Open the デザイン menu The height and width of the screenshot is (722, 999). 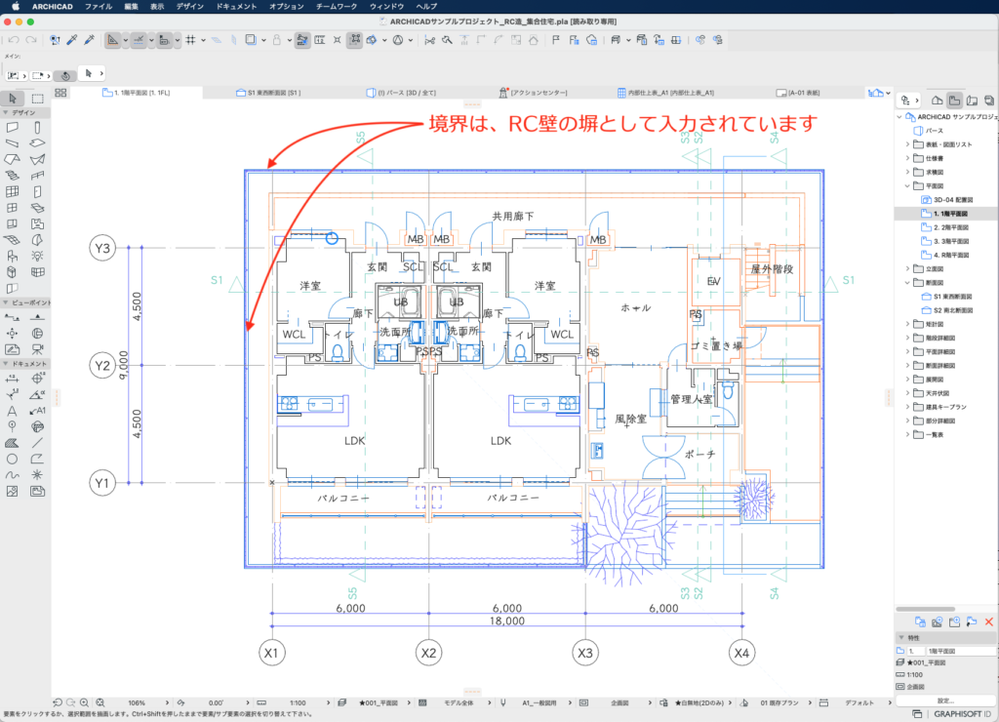[x=190, y=6]
